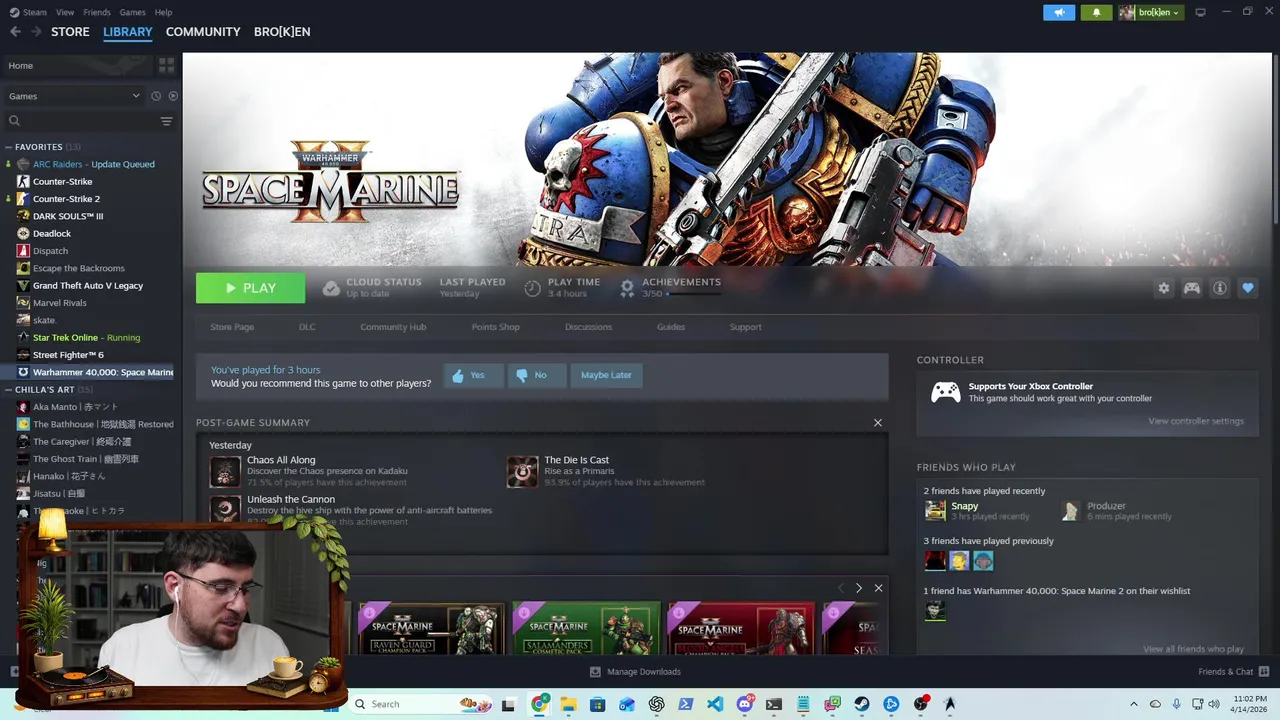The image size is (1280, 720).
Task: Switch to the COMMUNITY tab
Action: (x=203, y=32)
